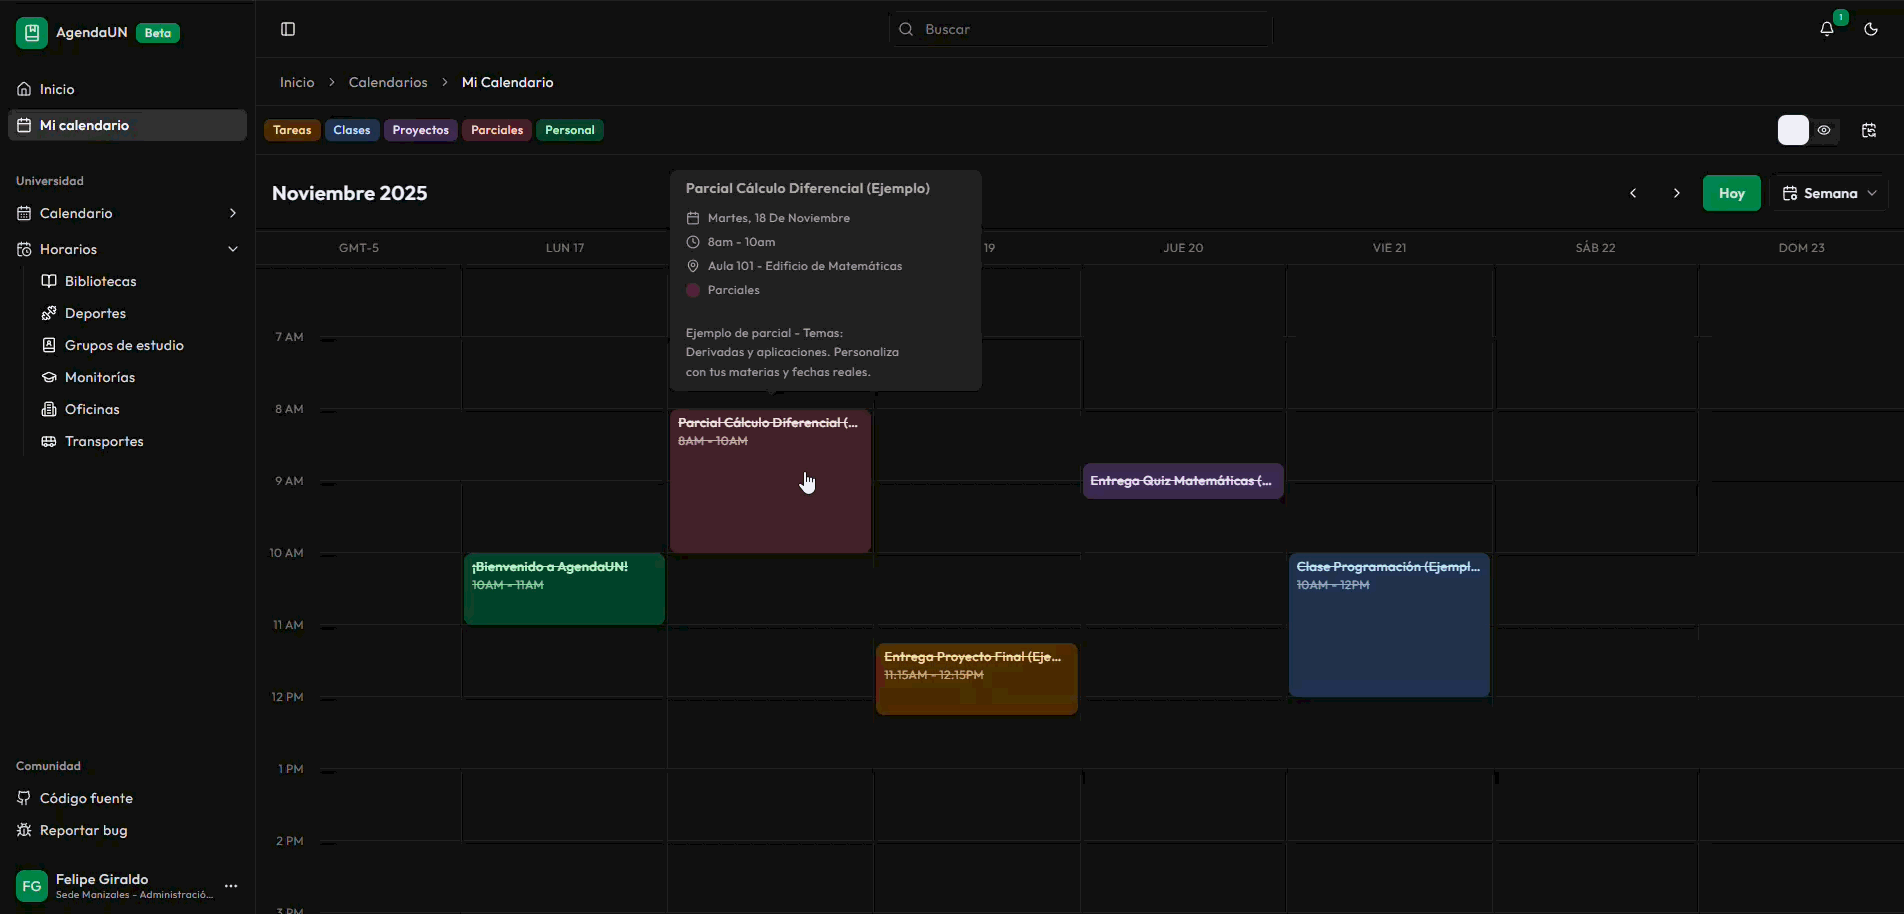Click the Código fuente icon
1904x914 pixels.
coord(24,798)
